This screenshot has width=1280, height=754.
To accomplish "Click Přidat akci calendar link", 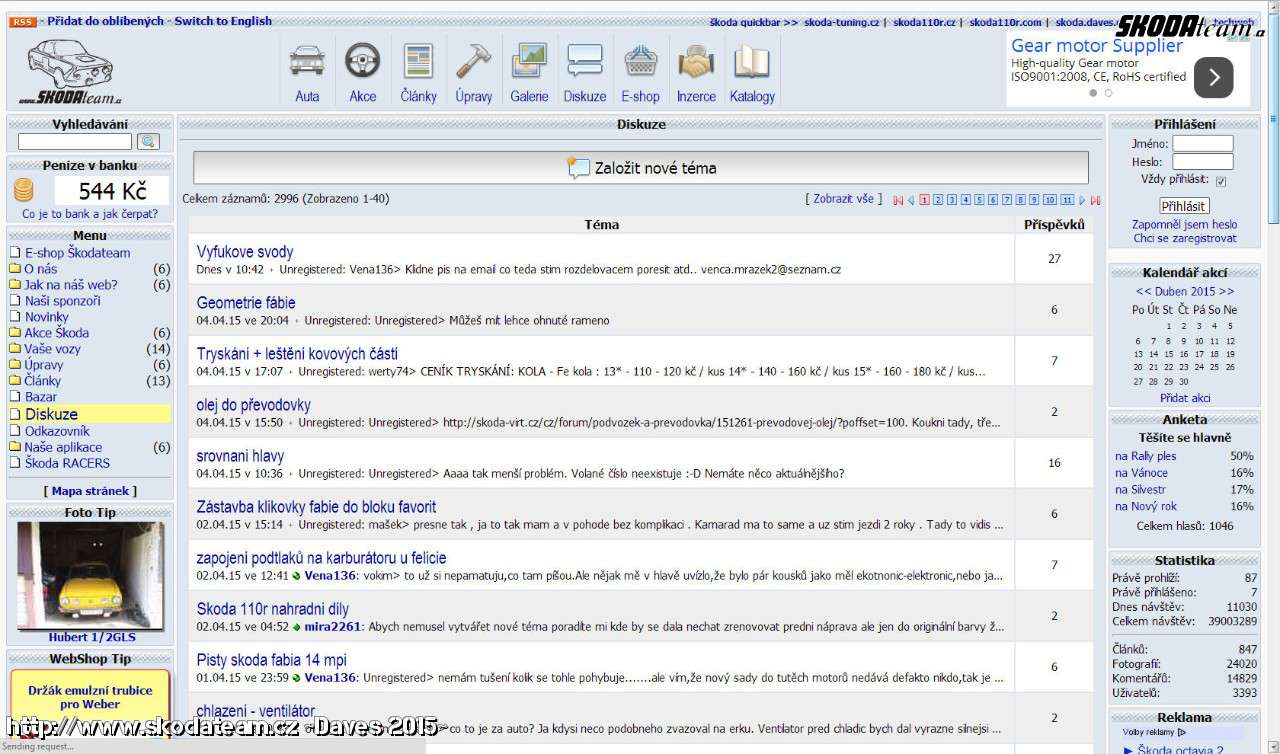I will [x=1185, y=398].
